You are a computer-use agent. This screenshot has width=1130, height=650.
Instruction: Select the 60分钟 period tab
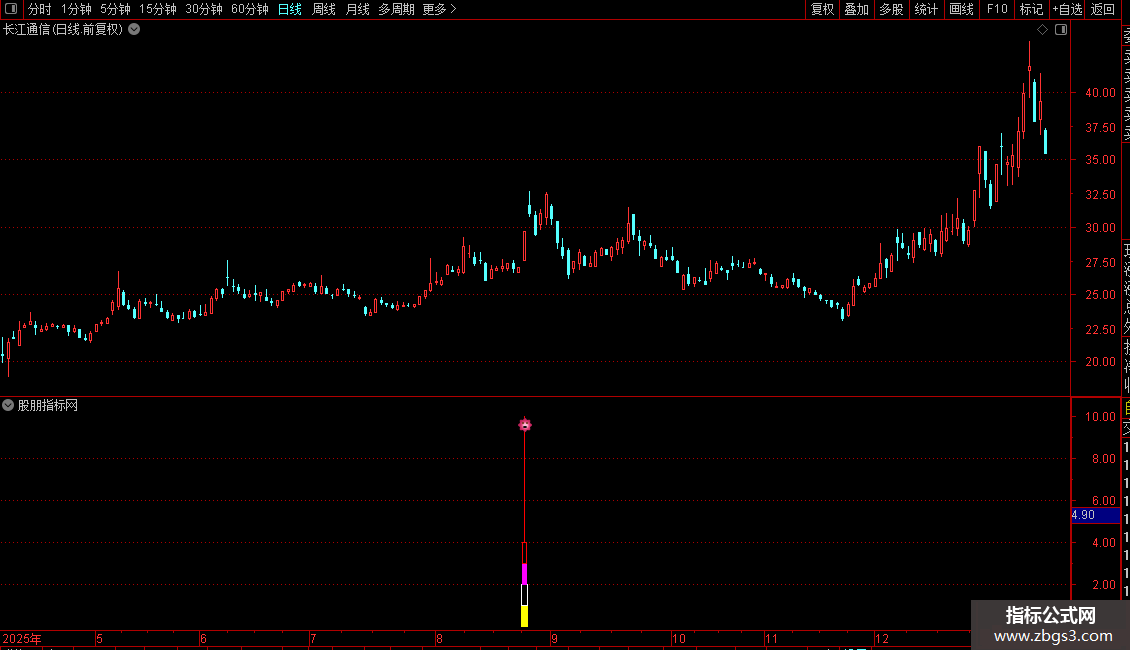[x=250, y=9]
